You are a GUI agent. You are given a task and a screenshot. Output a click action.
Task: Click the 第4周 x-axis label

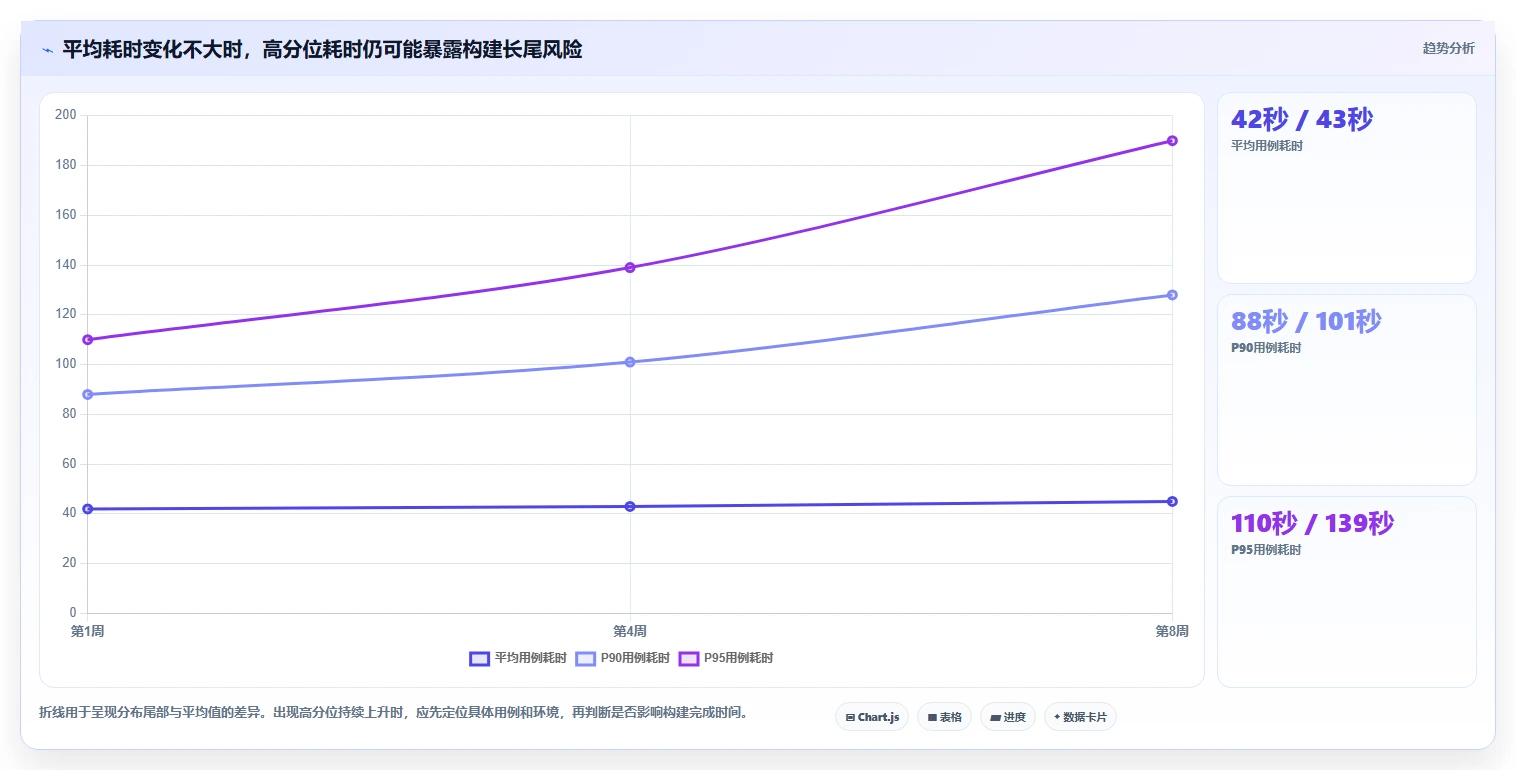coord(630,631)
